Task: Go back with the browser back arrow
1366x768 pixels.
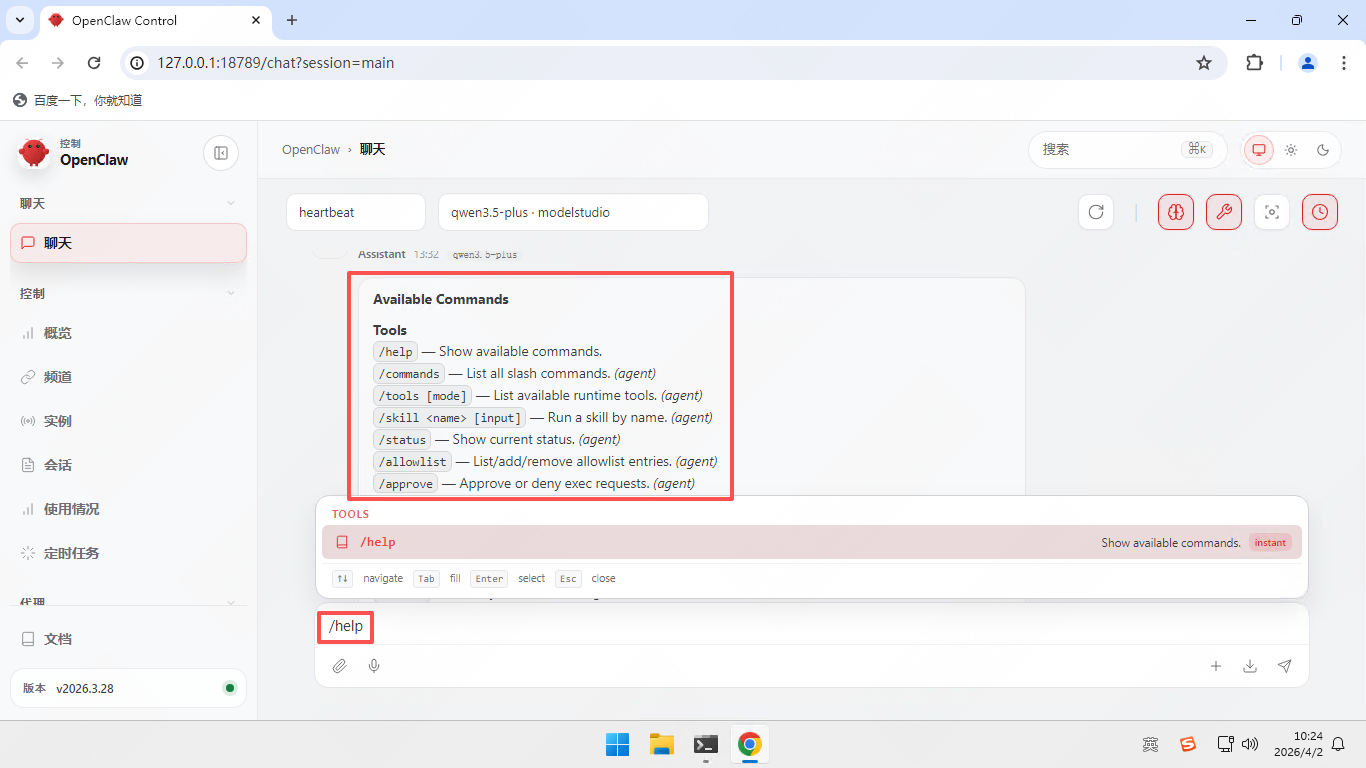Action: pos(22,63)
